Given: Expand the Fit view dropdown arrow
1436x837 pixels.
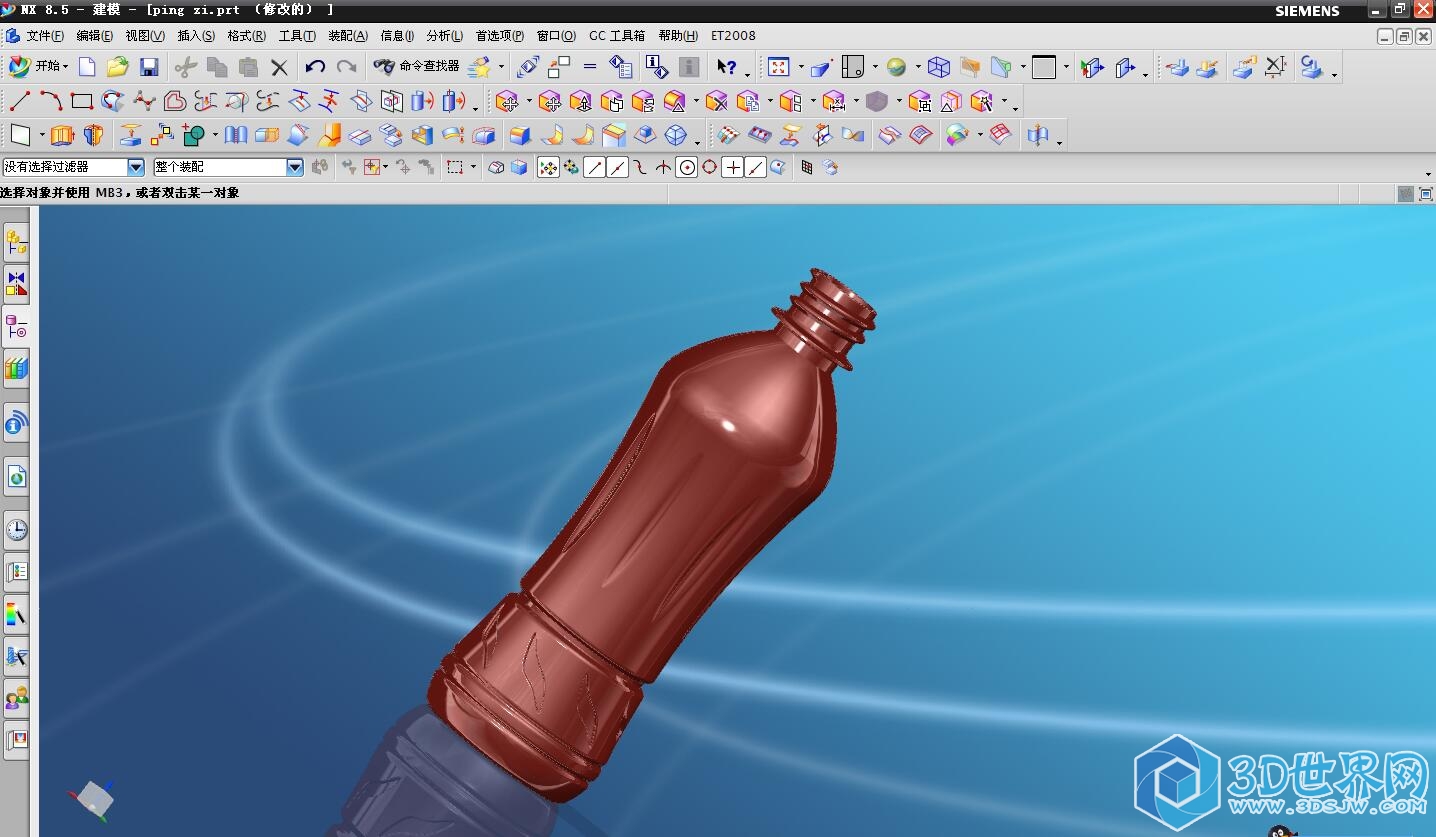Looking at the screenshot, I should 801,67.
